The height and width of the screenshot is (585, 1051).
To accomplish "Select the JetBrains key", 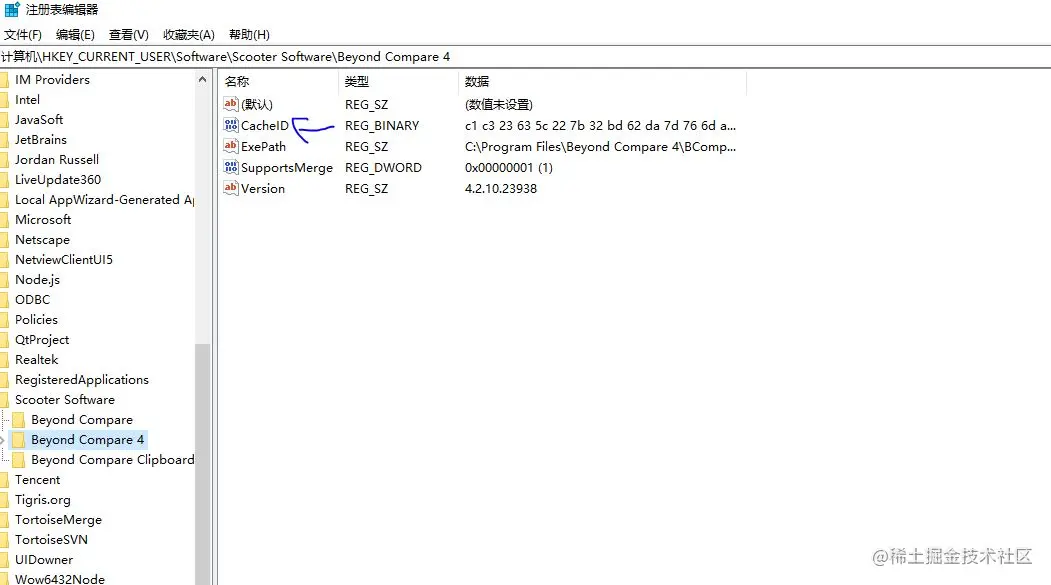I will 41,140.
